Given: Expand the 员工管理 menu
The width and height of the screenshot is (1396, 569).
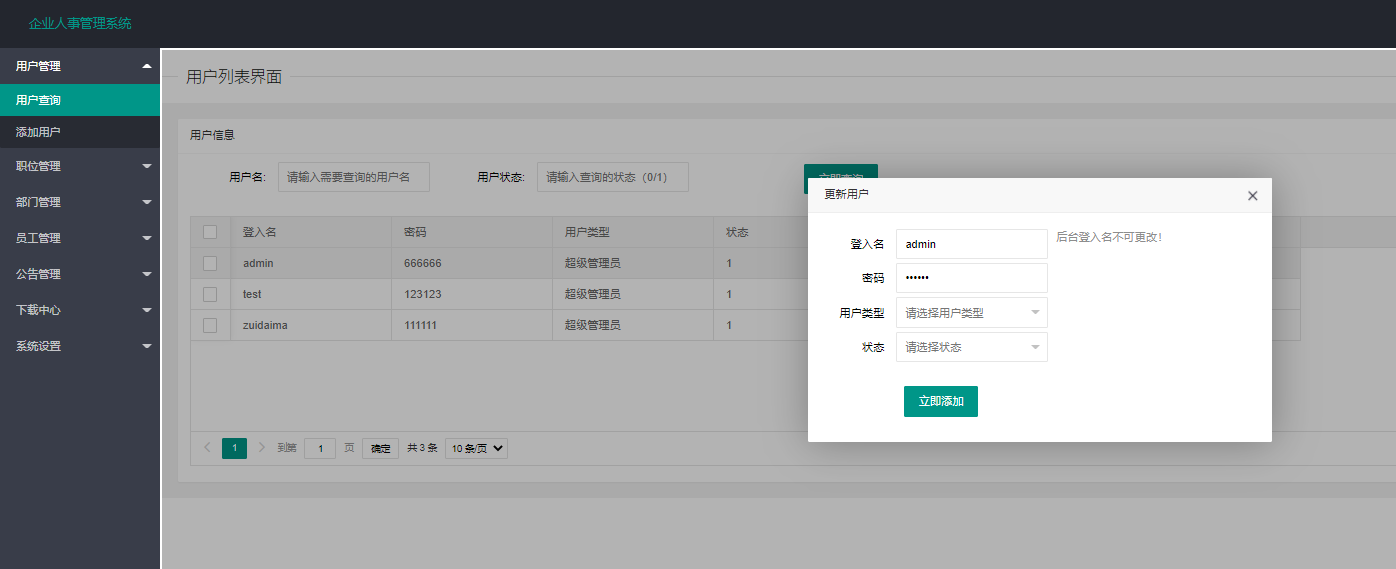Looking at the screenshot, I should [x=80, y=238].
